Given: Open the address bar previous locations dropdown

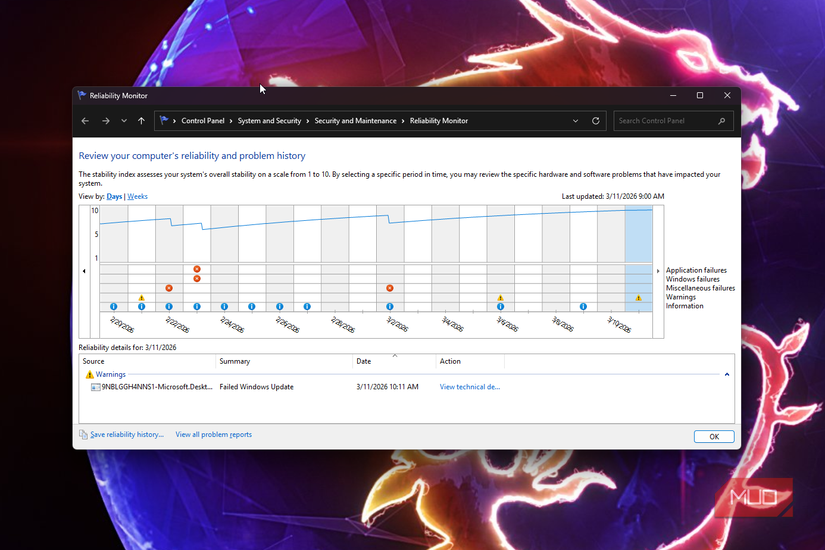Looking at the screenshot, I should point(575,121).
